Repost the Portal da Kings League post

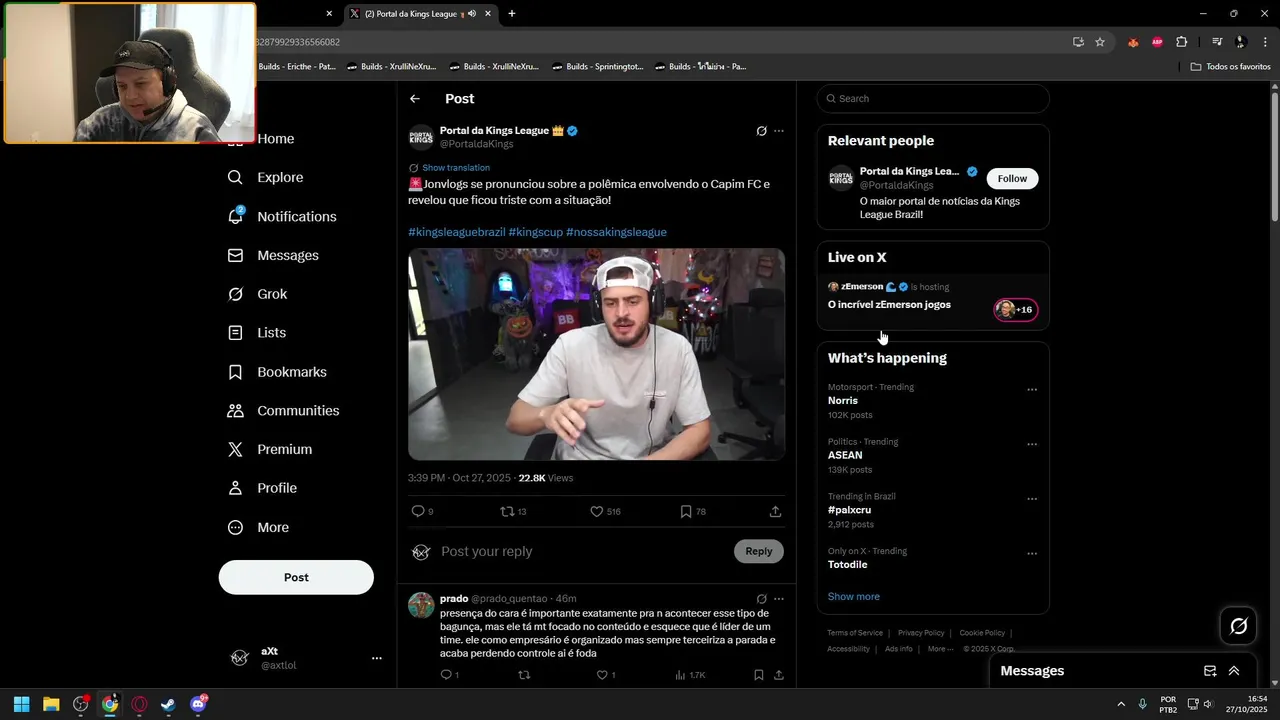coord(513,511)
